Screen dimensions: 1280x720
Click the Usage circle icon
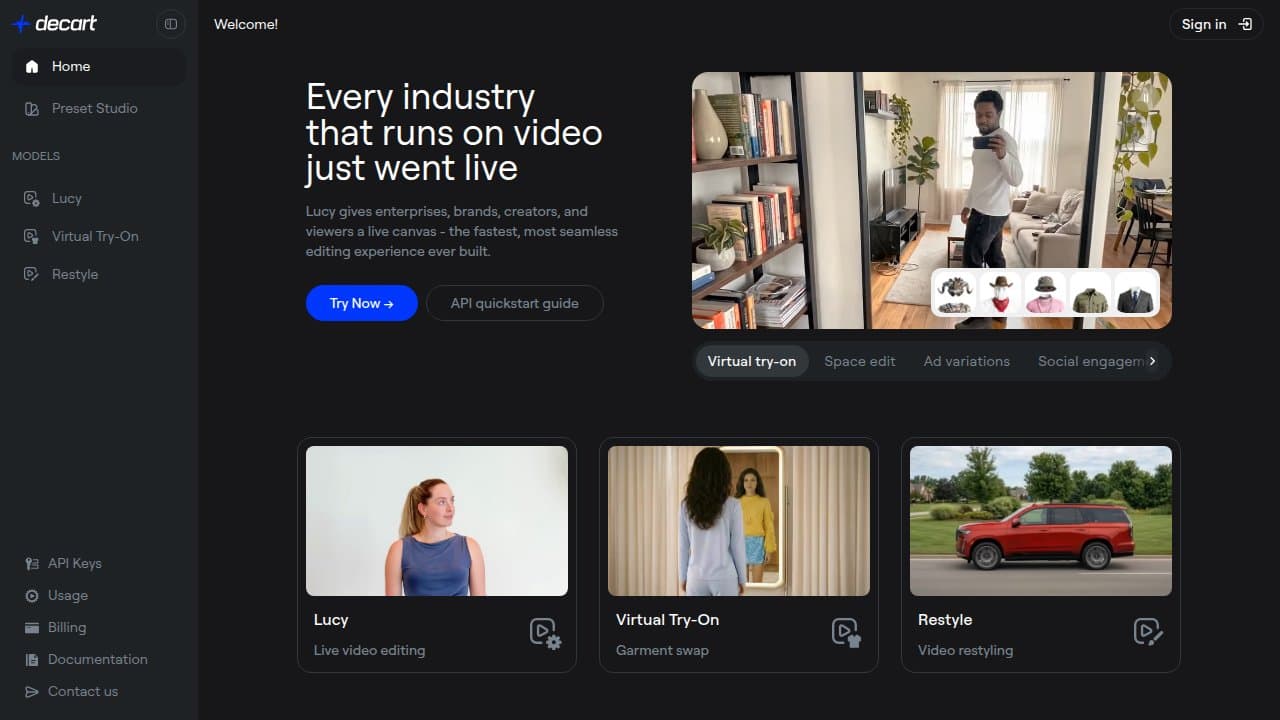(x=32, y=595)
